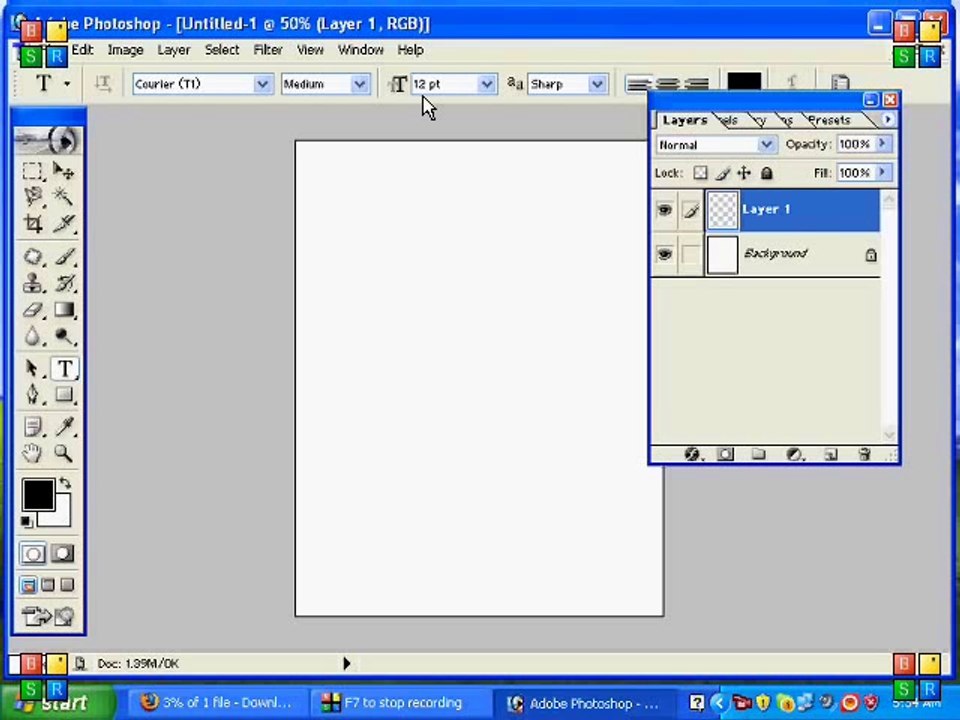Open the Fill slider arrow
Screen dimensions: 960x720
pos(882,172)
